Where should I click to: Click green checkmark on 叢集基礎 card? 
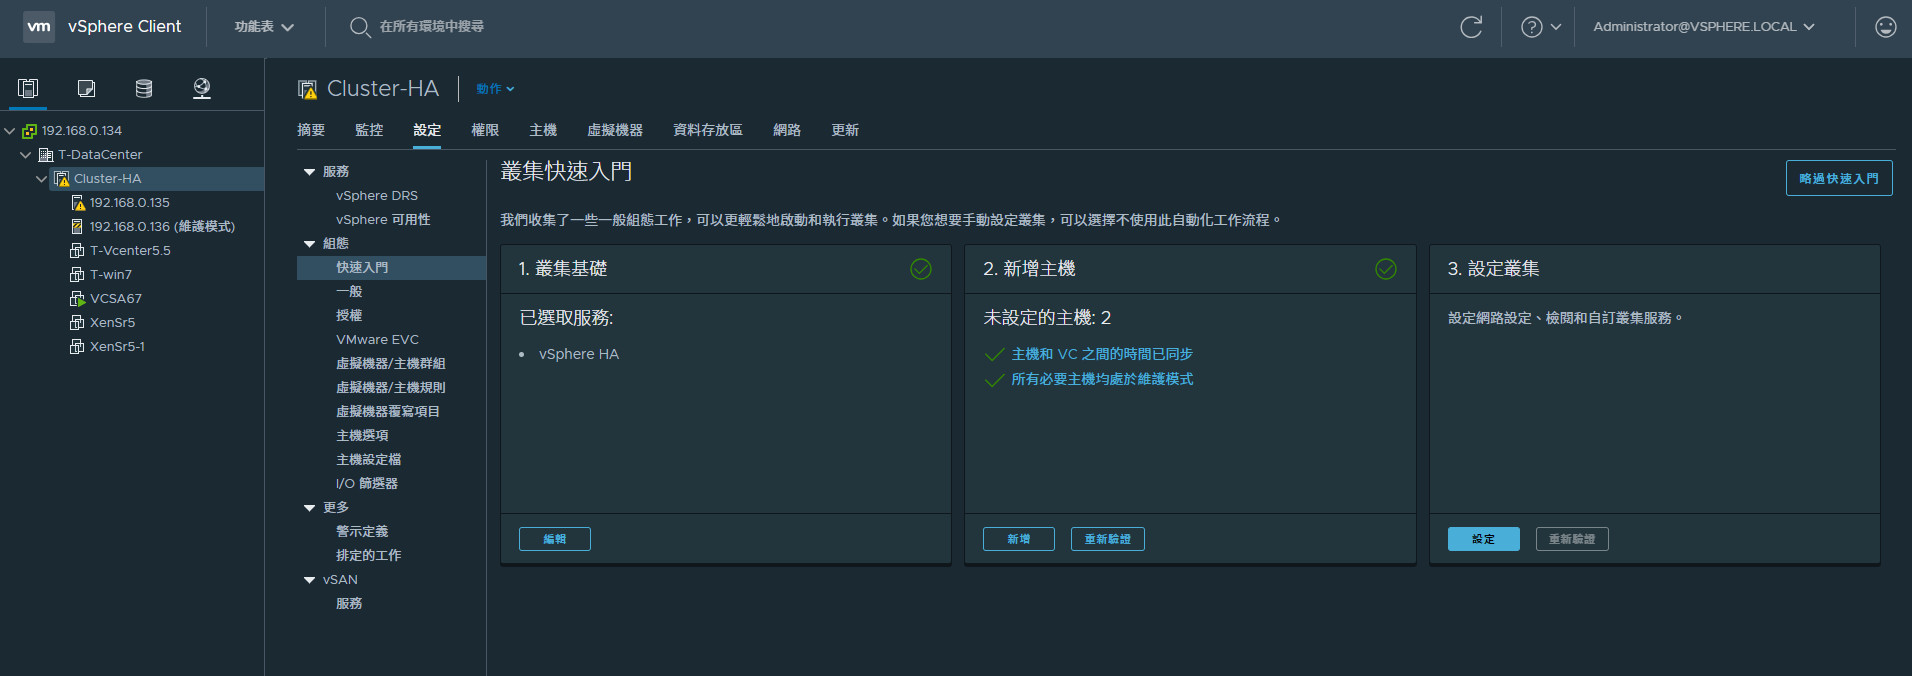coord(921,269)
